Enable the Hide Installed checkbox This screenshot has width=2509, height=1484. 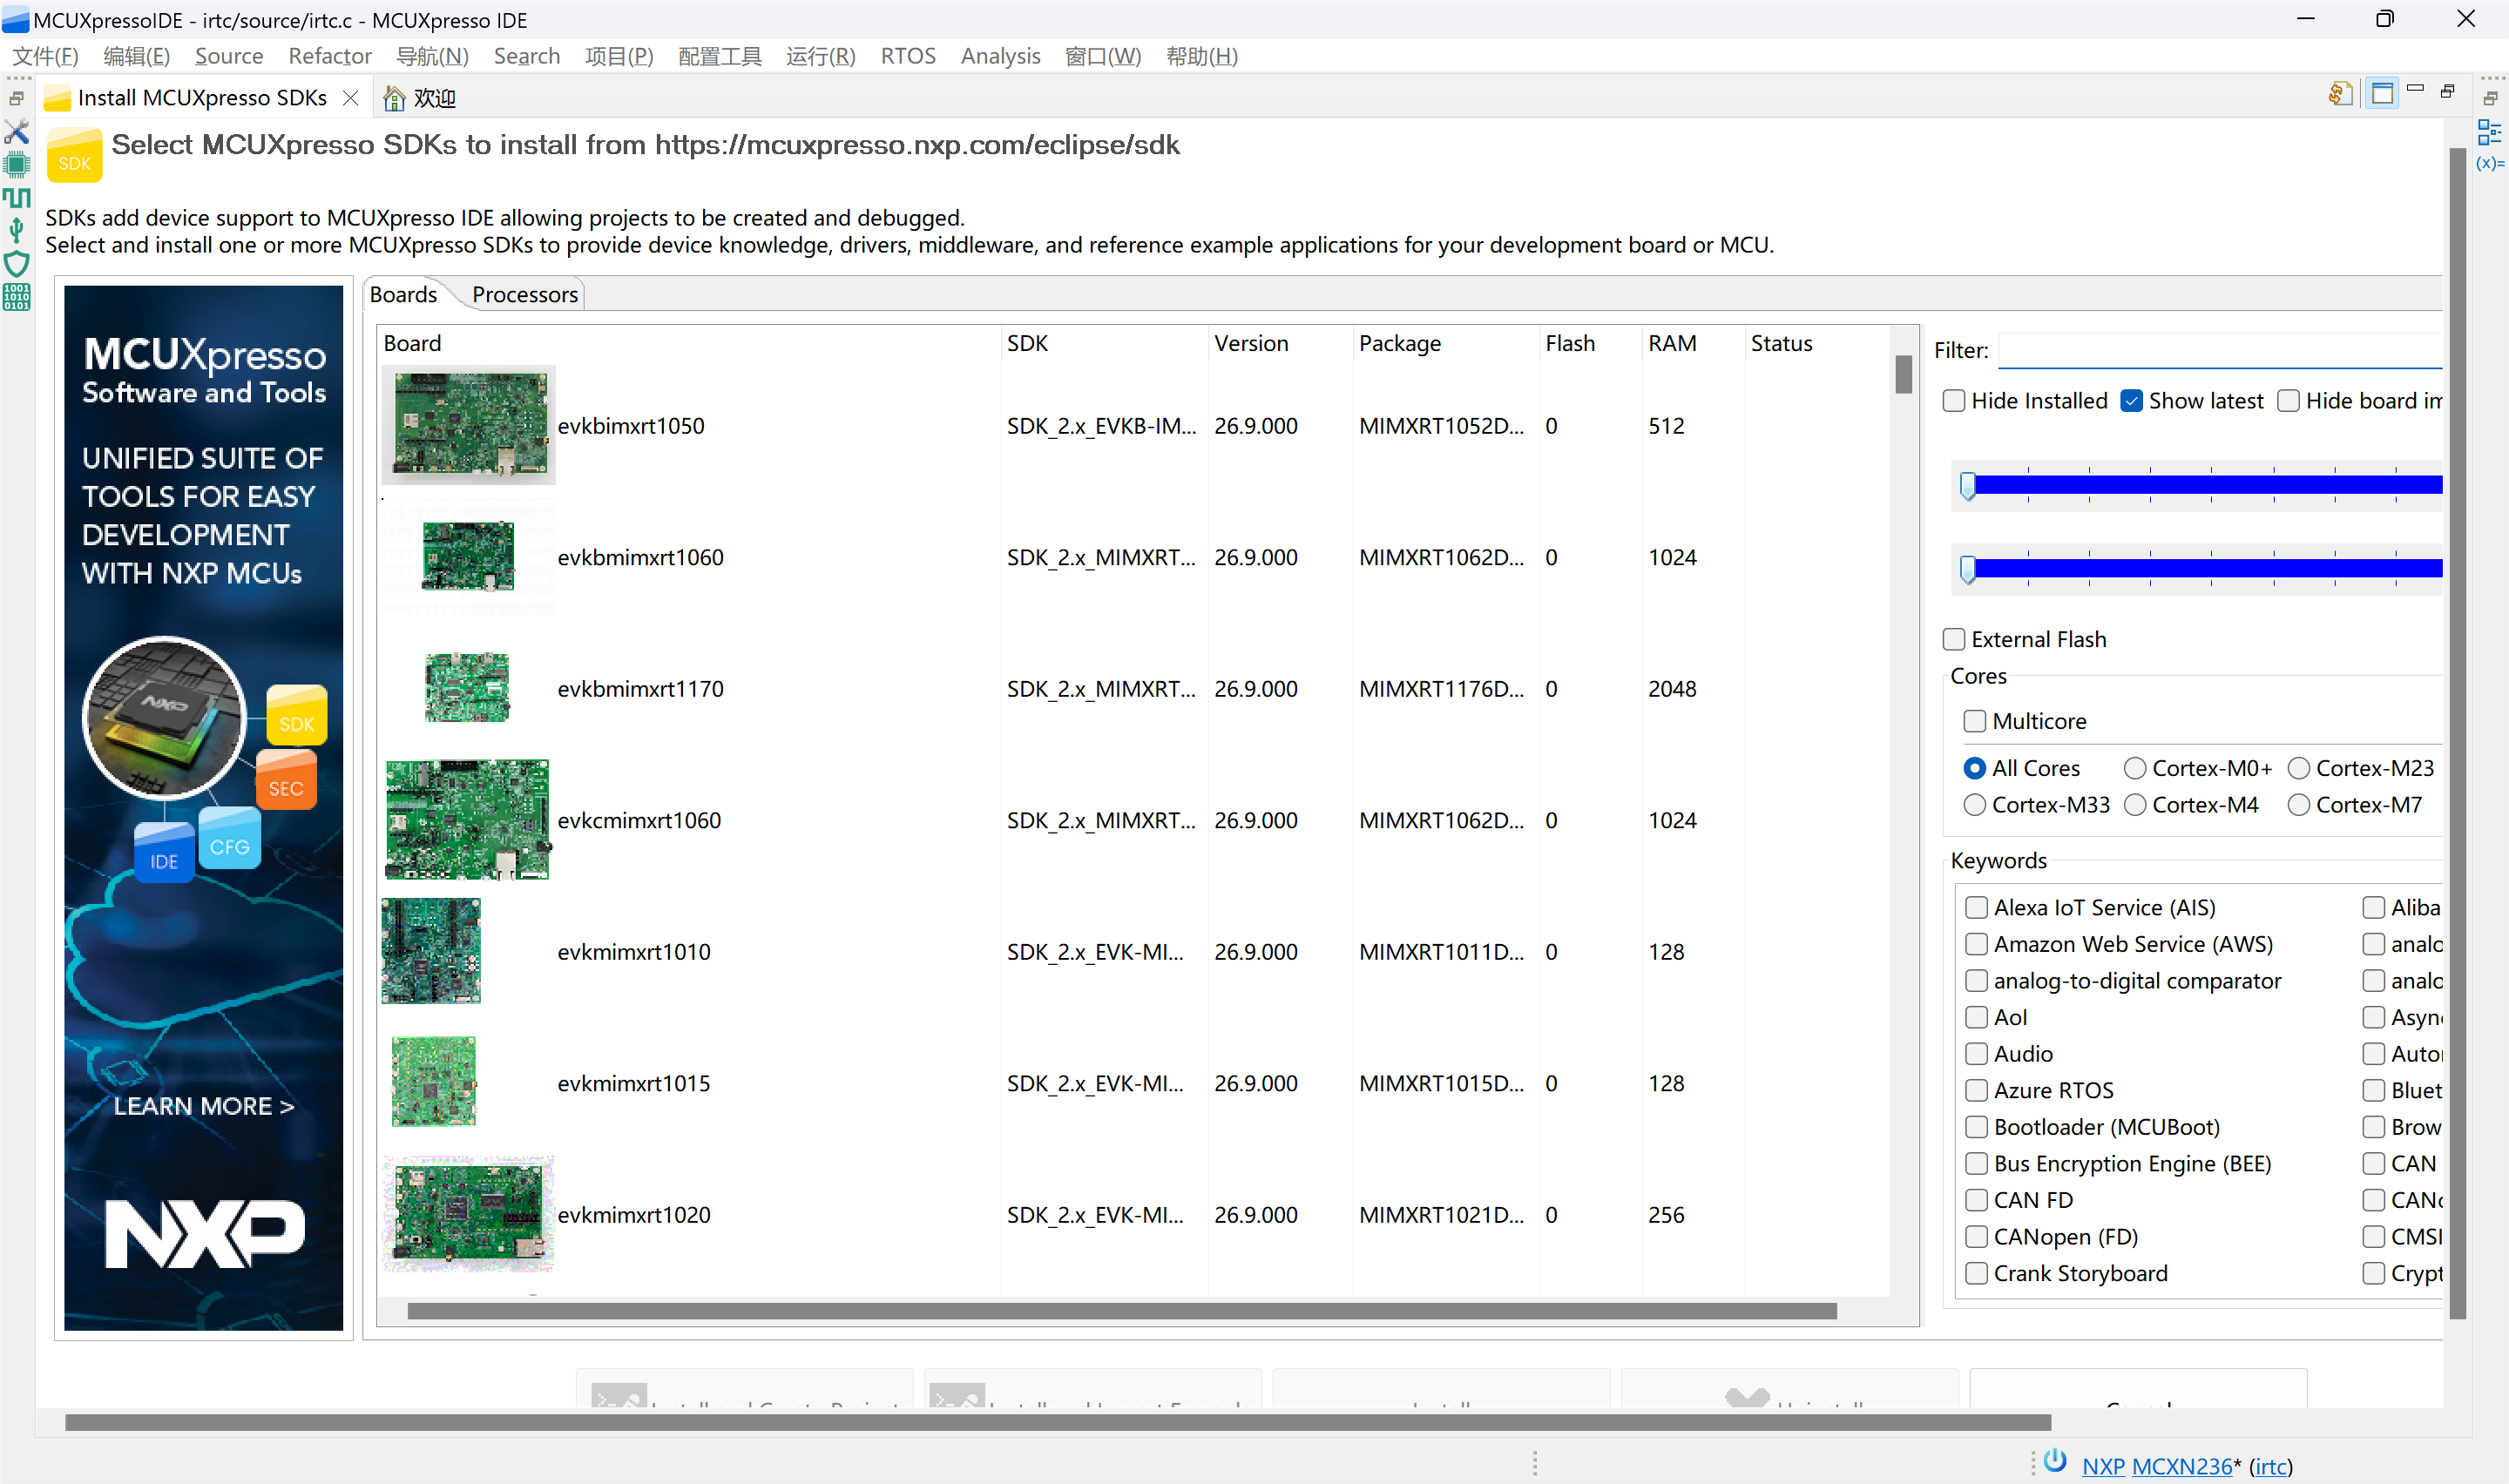1953,401
